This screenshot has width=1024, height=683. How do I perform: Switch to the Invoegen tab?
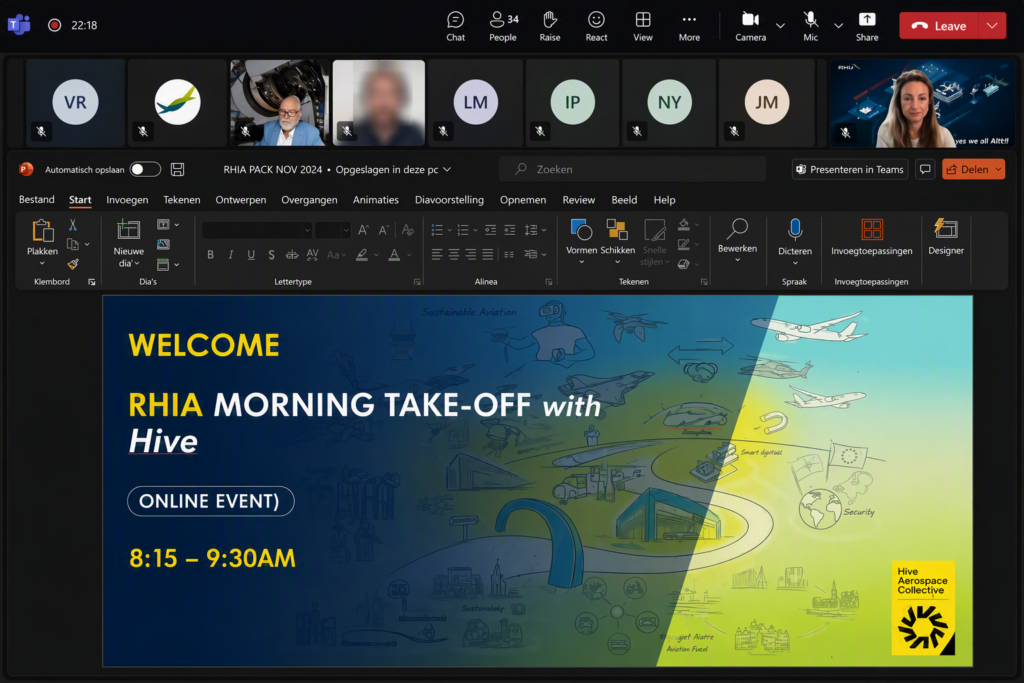(x=127, y=200)
